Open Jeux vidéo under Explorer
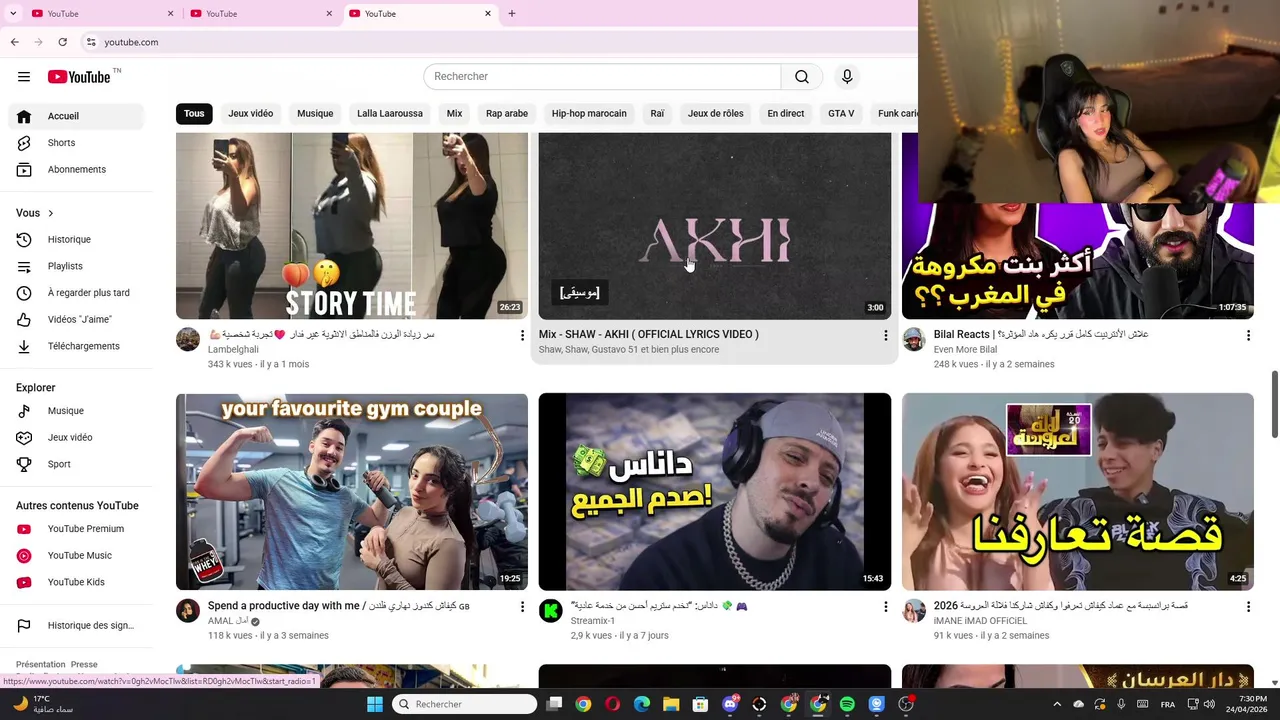Image resolution: width=1280 pixels, height=720 pixels. (x=76, y=437)
